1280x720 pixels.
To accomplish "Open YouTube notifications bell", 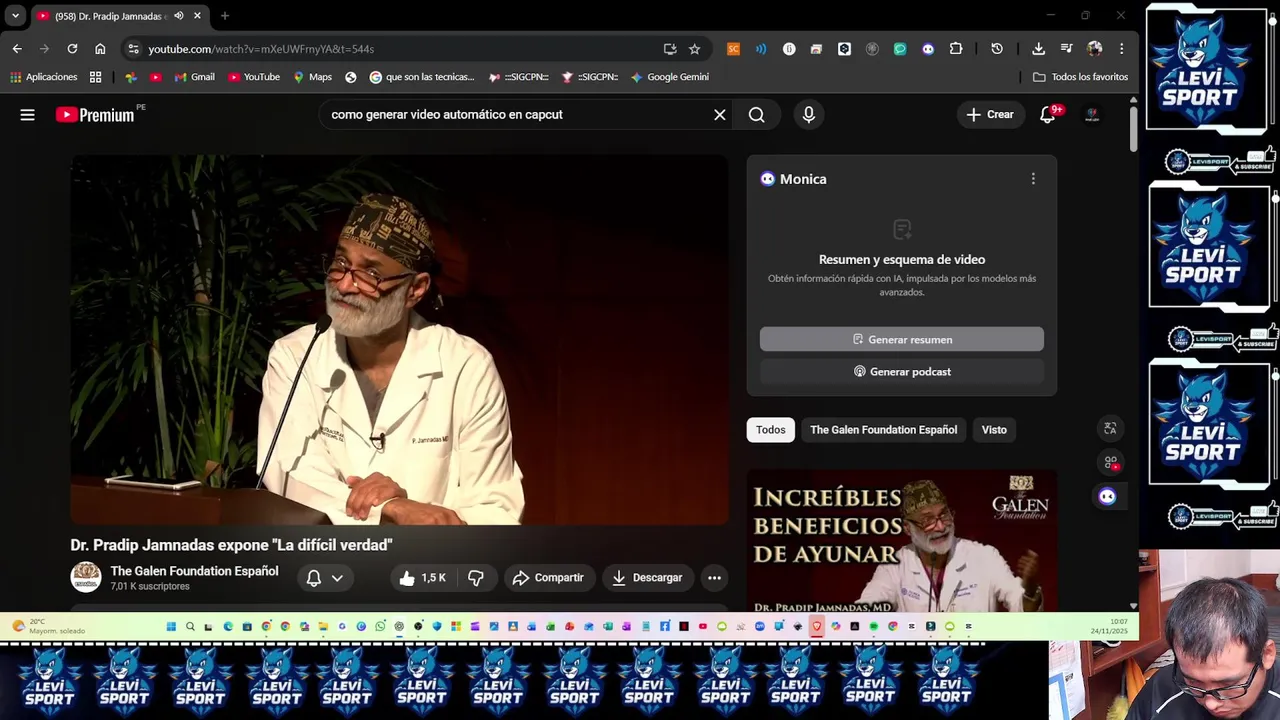I will point(1048,115).
